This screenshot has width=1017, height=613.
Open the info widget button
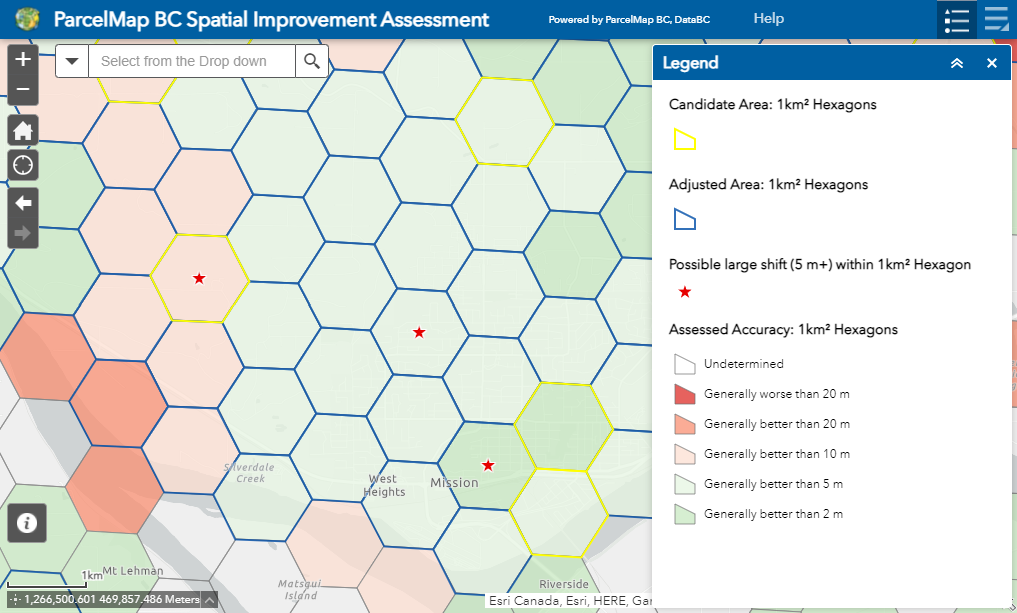[27, 523]
